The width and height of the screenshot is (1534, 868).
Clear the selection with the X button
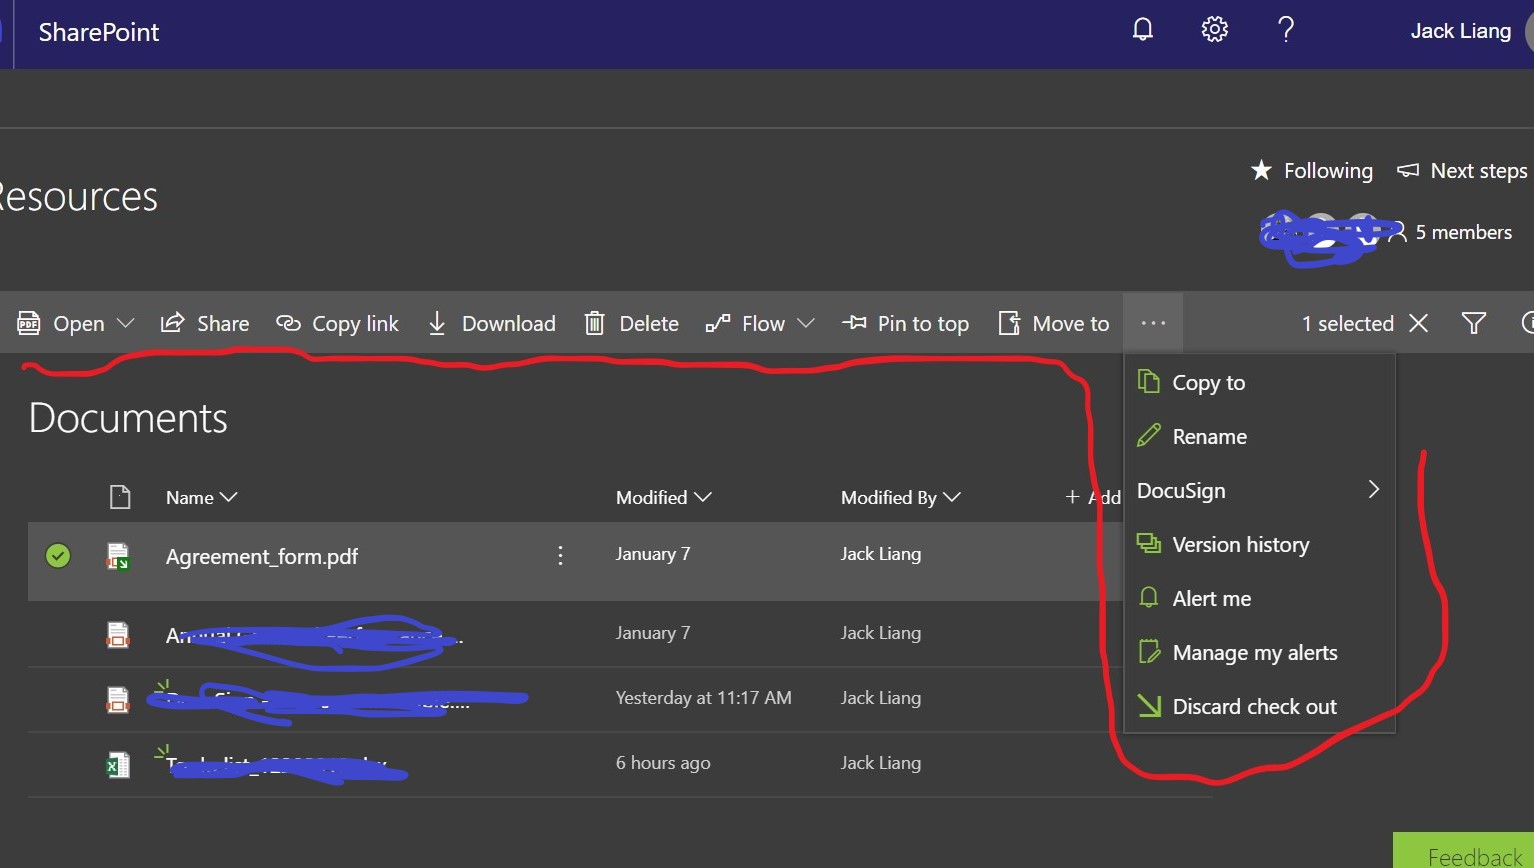(1418, 323)
